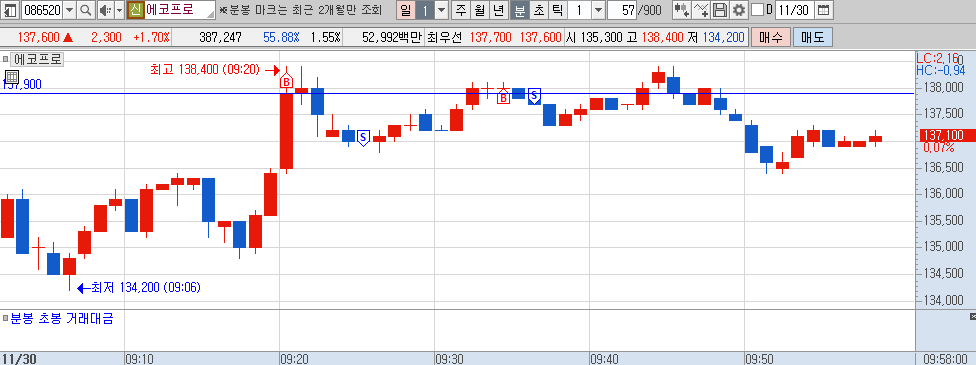Click the 최저 134,200 (09:06) annotation
The height and width of the screenshot is (365, 976).
click(146, 287)
